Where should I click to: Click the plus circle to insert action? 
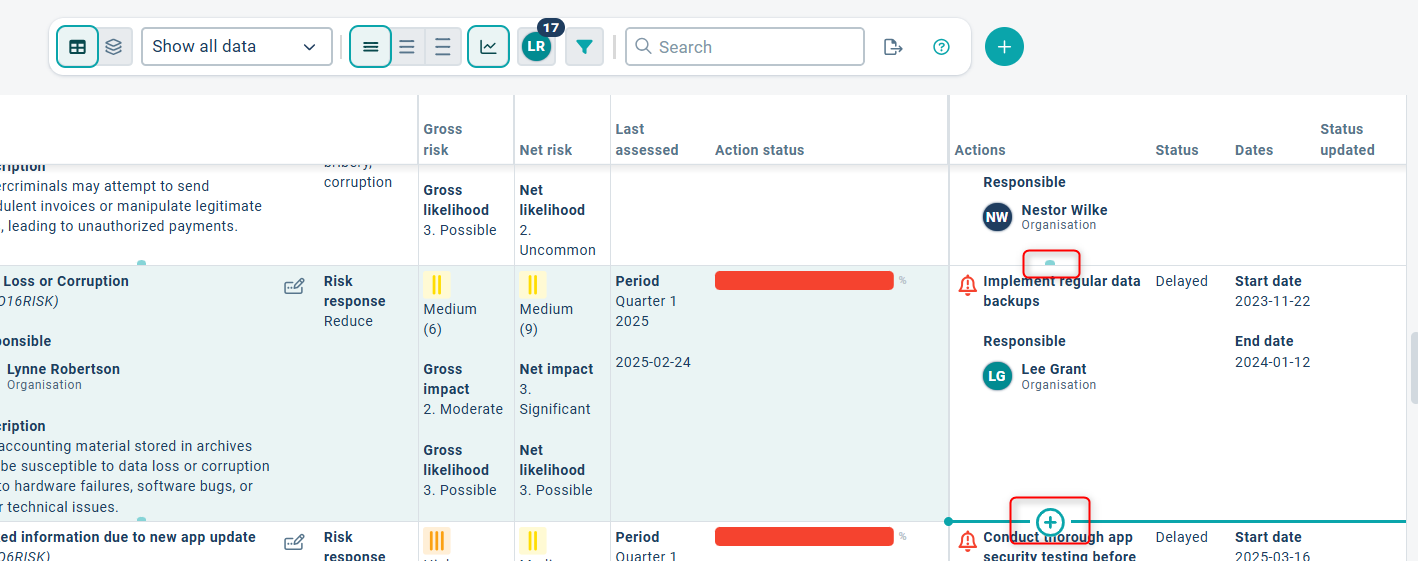1049,522
